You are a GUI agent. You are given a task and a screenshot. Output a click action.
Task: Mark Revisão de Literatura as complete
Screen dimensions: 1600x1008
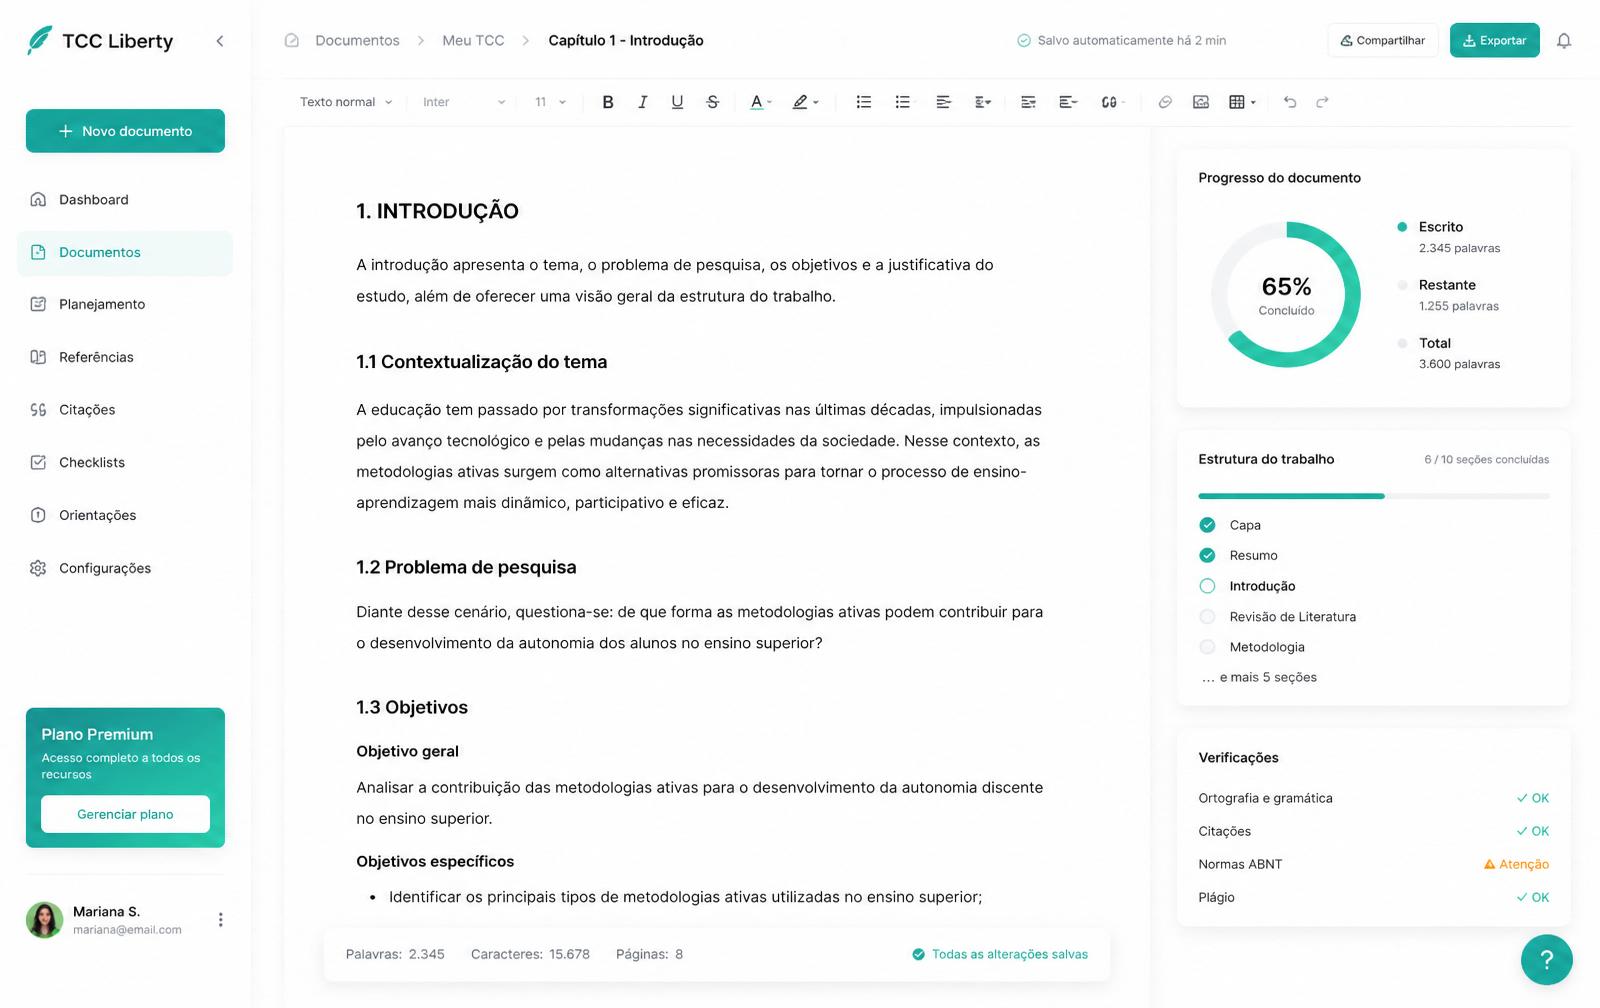point(1207,617)
